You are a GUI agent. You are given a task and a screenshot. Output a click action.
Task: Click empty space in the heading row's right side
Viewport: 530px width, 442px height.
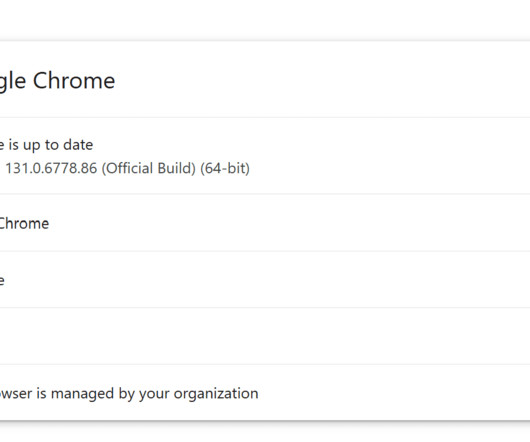[321, 80]
